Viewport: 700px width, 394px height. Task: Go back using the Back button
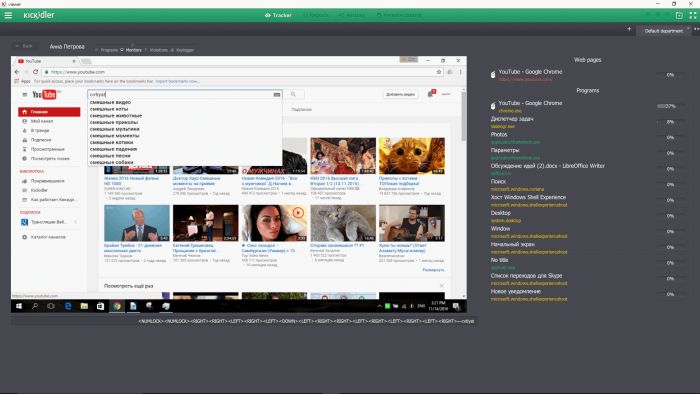point(24,46)
